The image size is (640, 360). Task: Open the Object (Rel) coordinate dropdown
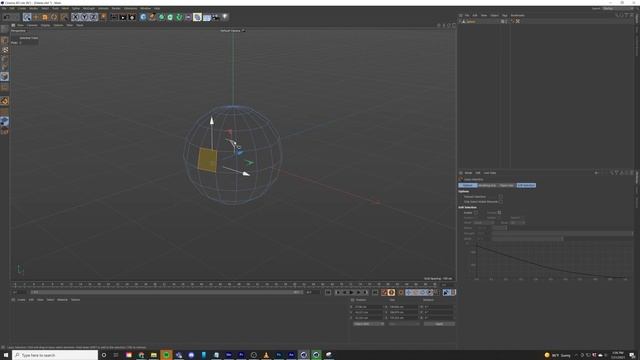tap(369, 324)
